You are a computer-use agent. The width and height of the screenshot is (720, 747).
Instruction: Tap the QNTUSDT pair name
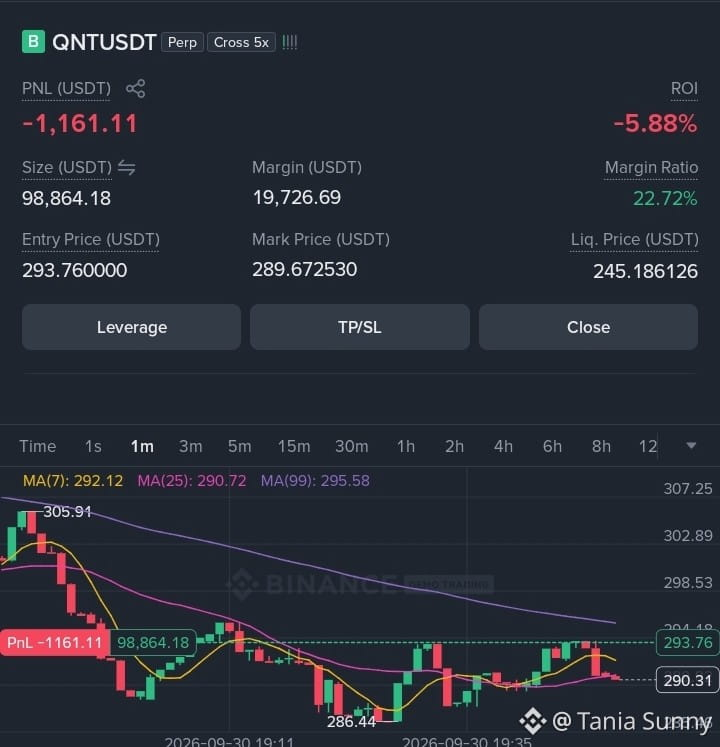(104, 42)
